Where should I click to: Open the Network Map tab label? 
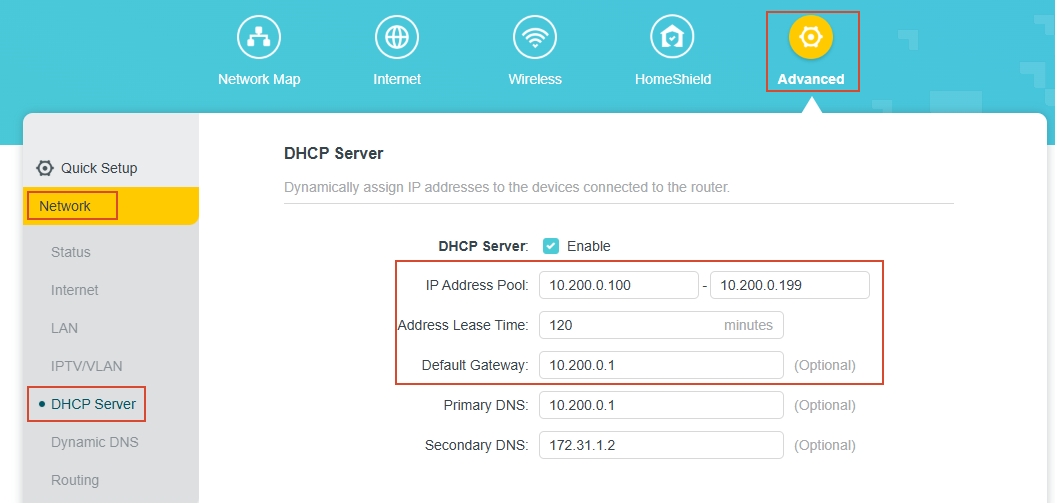[x=259, y=79]
